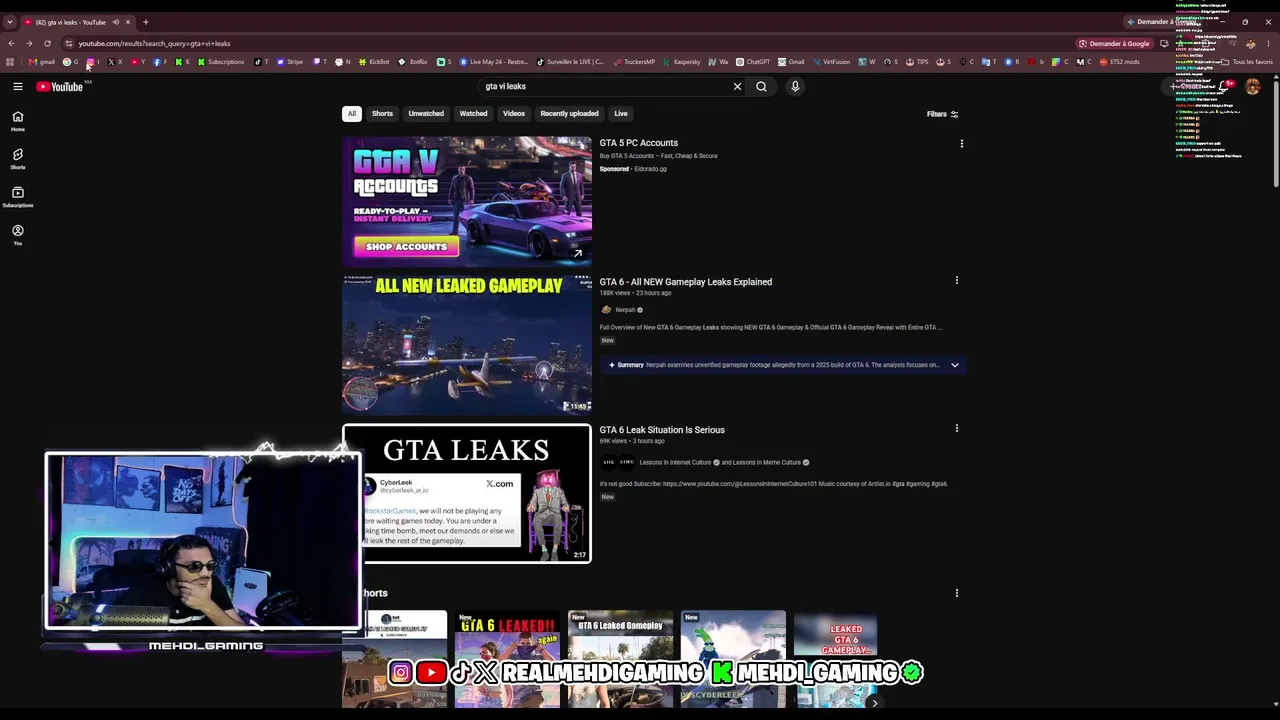Visit the Nerpah channel
The width and height of the screenshot is (1280, 720).
tap(625, 310)
